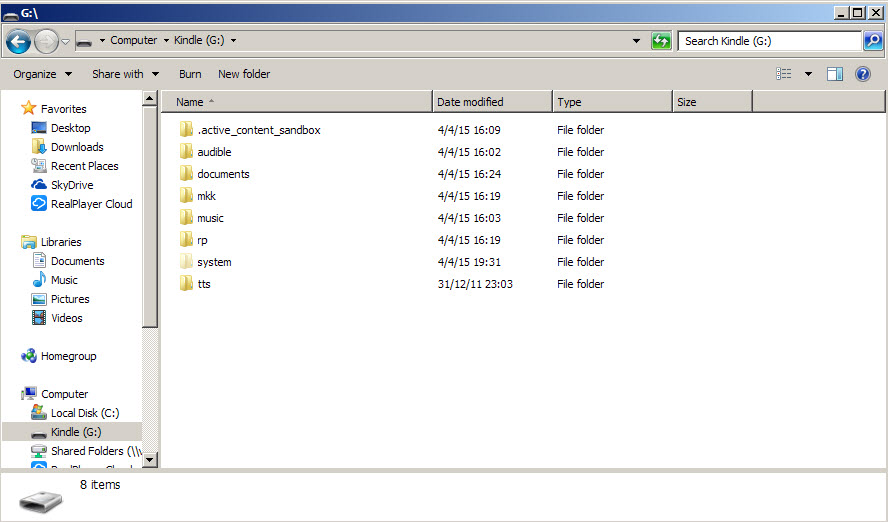Expand dropdown arrow before Computer breadcrumb
This screenshot has width=888, height=522.
(x=103, y=41)
